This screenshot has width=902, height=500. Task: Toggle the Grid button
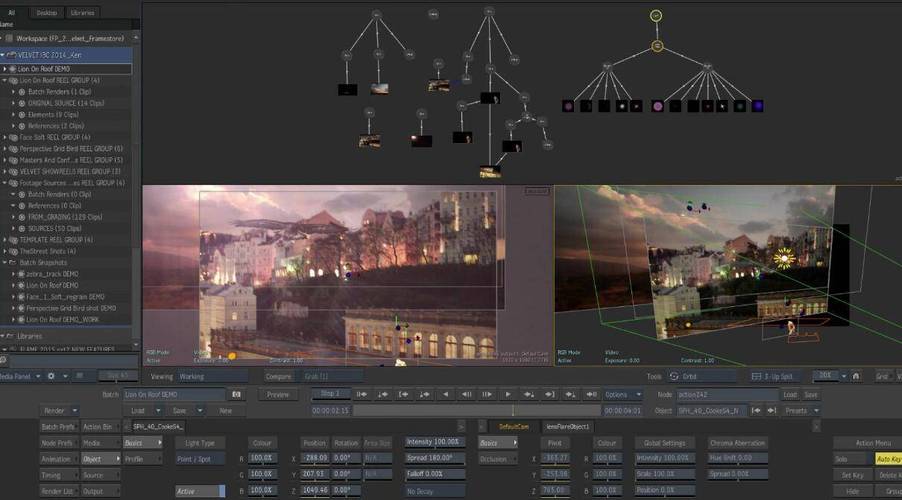tap(882, 376)
